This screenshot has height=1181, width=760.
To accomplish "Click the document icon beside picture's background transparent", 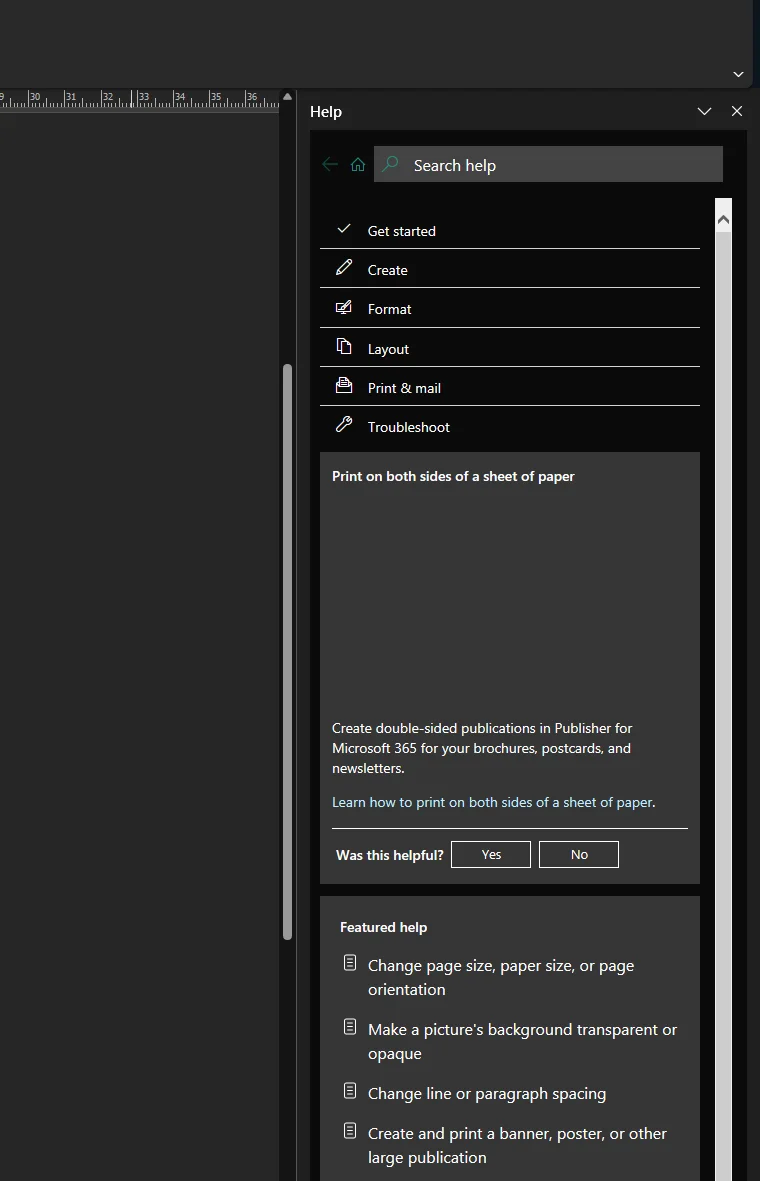I will click(349, 1027).
